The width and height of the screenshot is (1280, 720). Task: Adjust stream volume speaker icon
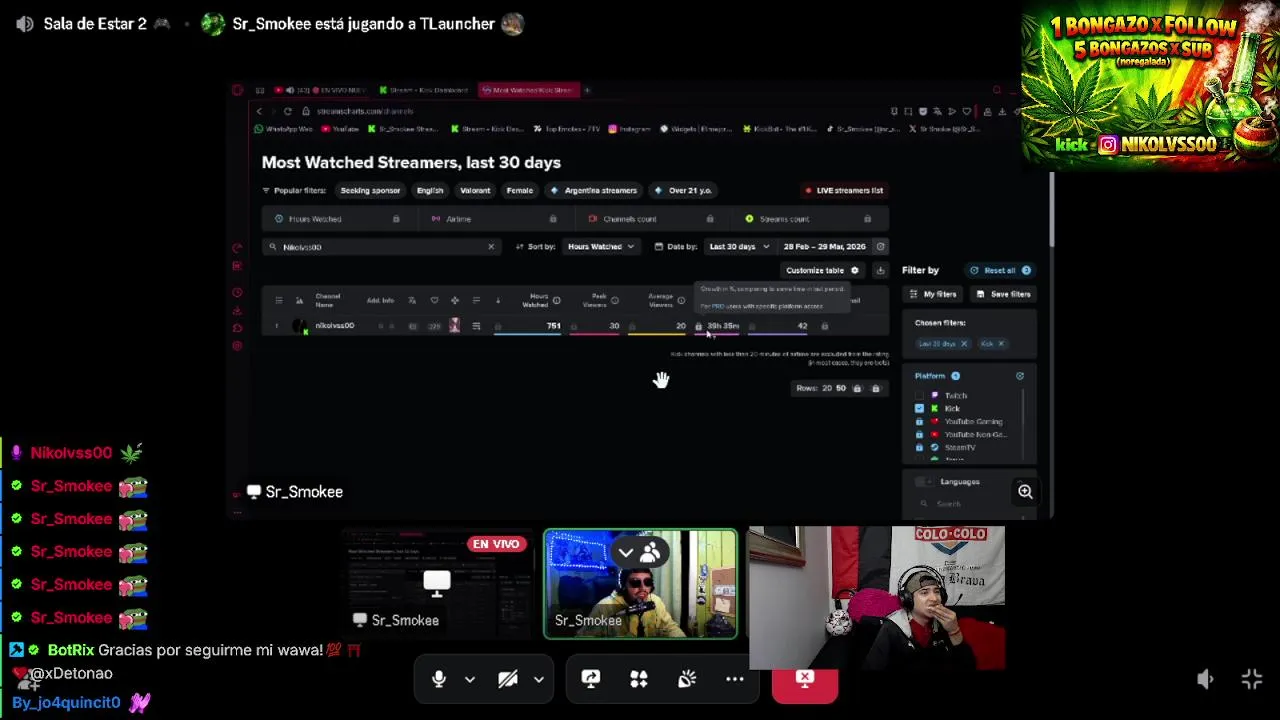point(1205,679)
